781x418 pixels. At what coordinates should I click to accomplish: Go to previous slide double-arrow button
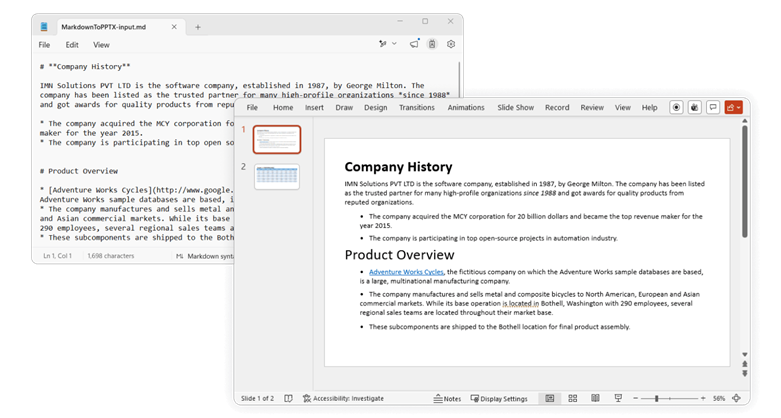pos(745,364)
